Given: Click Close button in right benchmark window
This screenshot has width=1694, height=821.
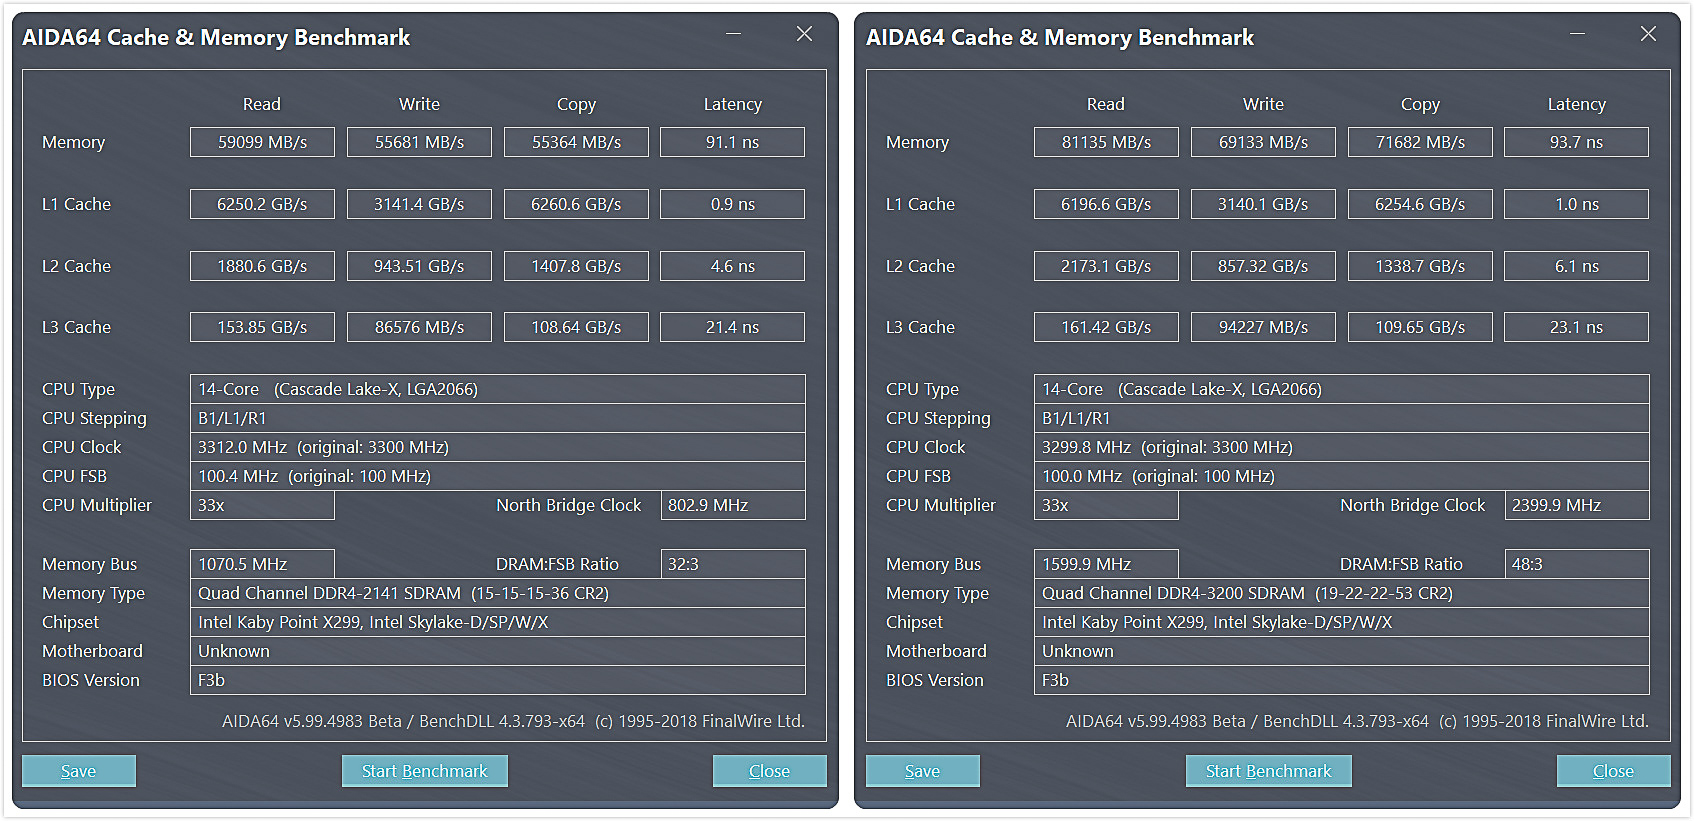Looking at the screenshot, I should point(1613,771).
